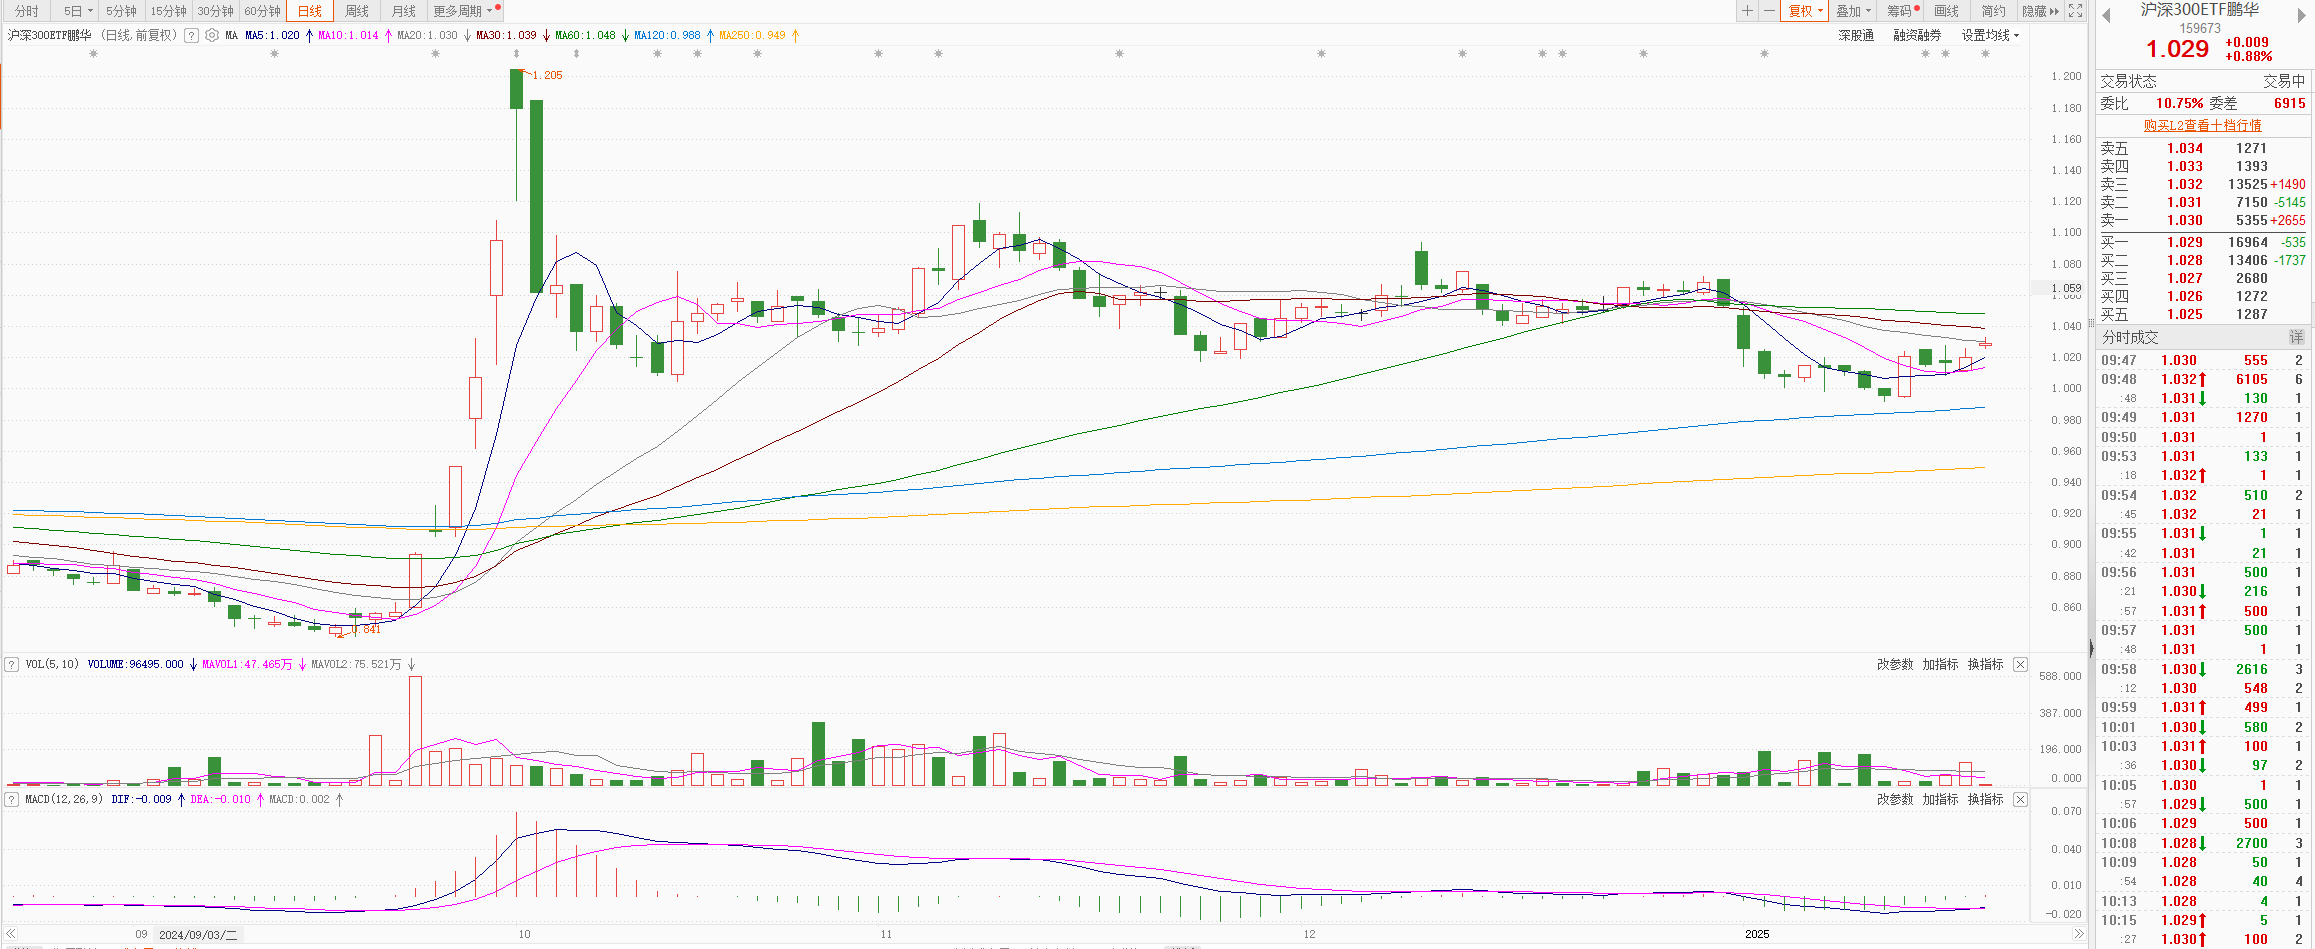Open chart help question-mark icon beside 前复权
The height and width of the screenshot is (949, 2315).
tap(191, 35)
